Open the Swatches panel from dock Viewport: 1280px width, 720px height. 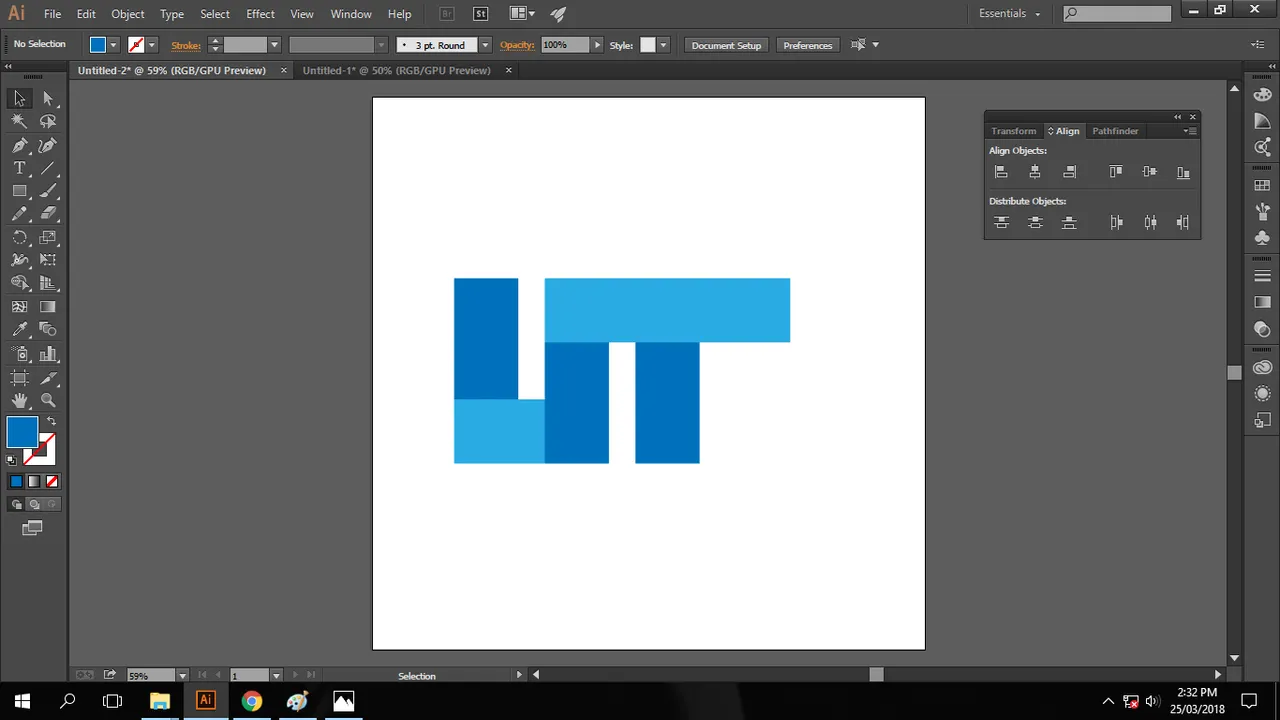coord(1262,185)
